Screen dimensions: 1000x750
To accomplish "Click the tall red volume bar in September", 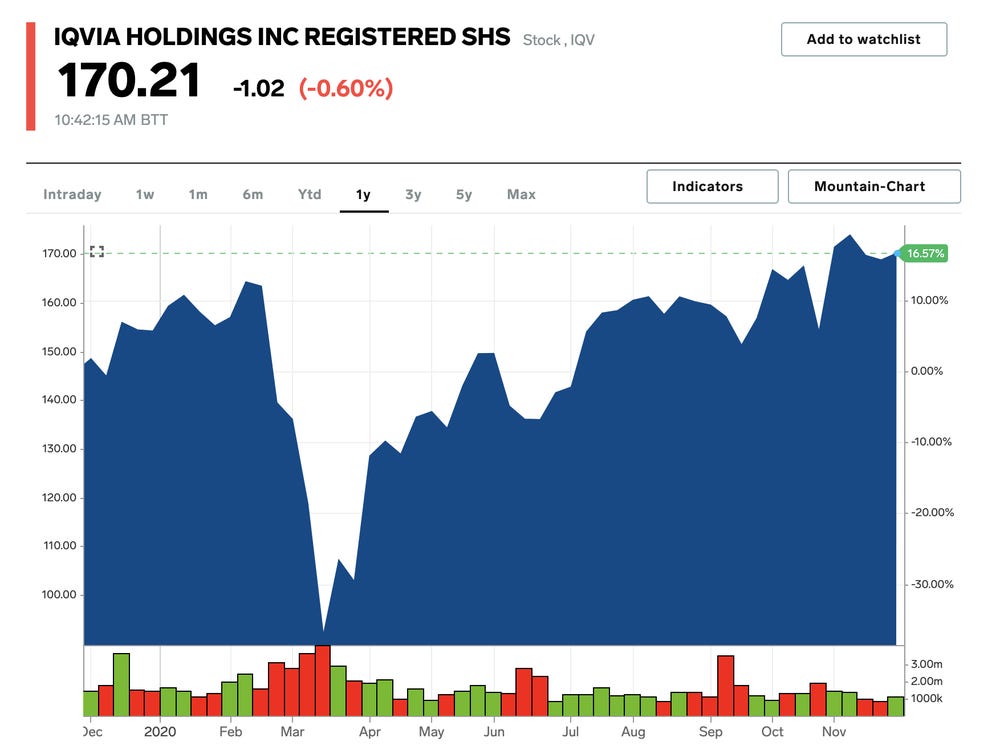I will click(726, 686).
